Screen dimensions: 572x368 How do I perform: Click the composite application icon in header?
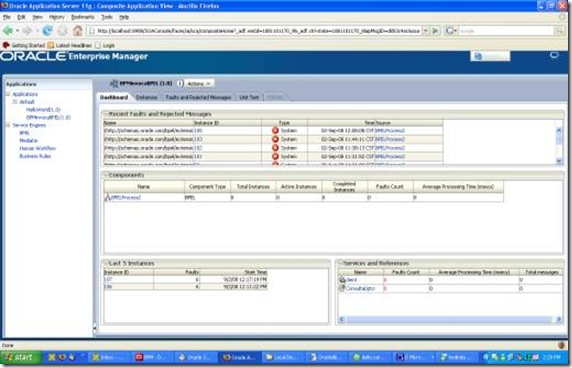coord(114,84)
